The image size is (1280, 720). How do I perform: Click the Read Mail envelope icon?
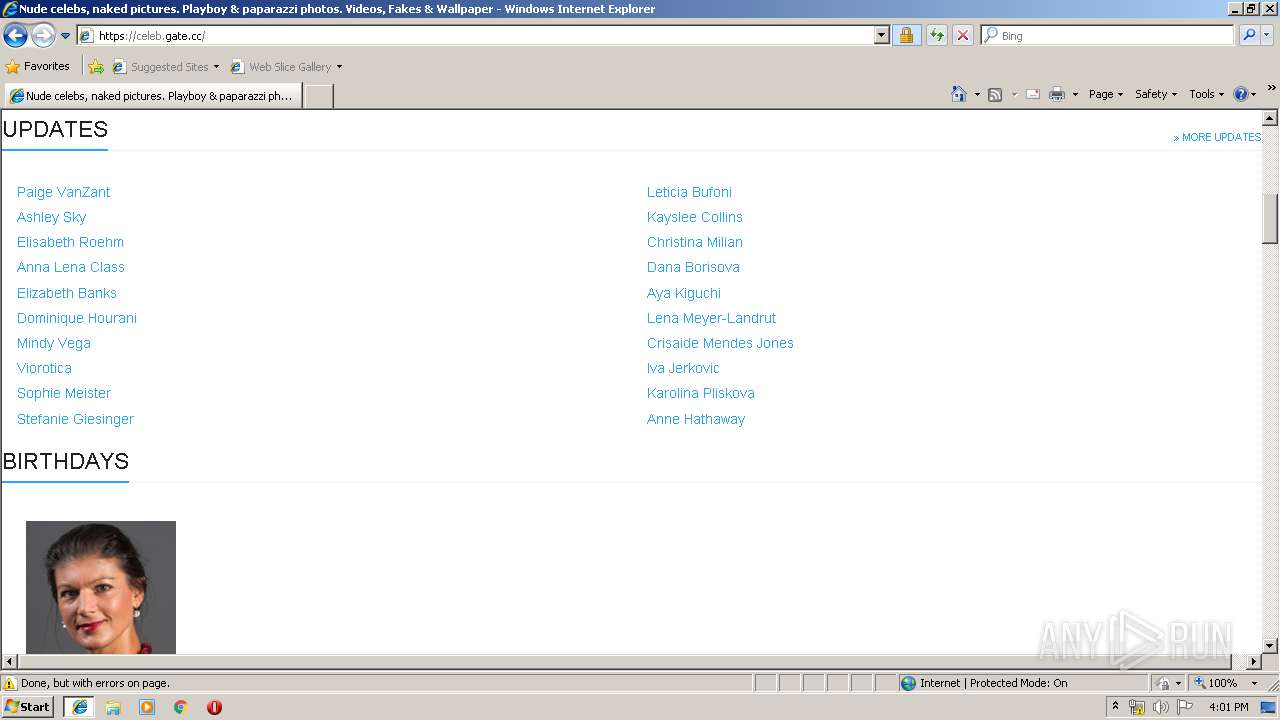click(1033, 94)
